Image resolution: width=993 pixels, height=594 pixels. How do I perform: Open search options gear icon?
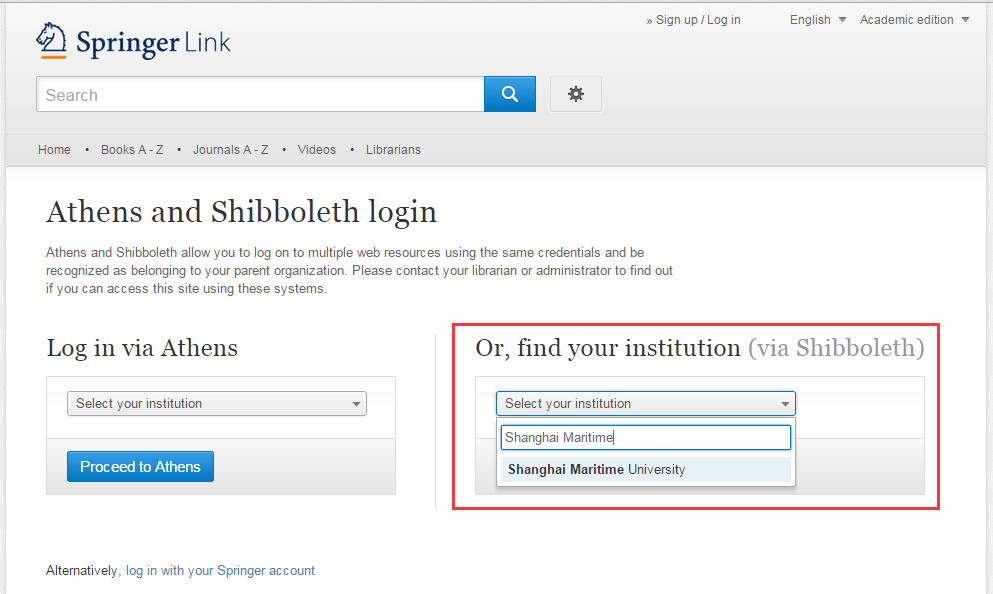point(576,94)
